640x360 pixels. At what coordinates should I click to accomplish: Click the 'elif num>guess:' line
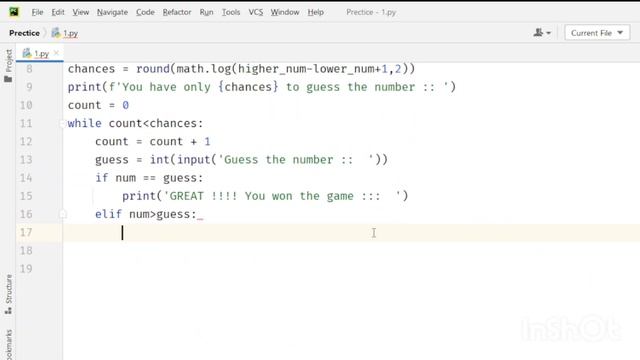tap(149, 214)
